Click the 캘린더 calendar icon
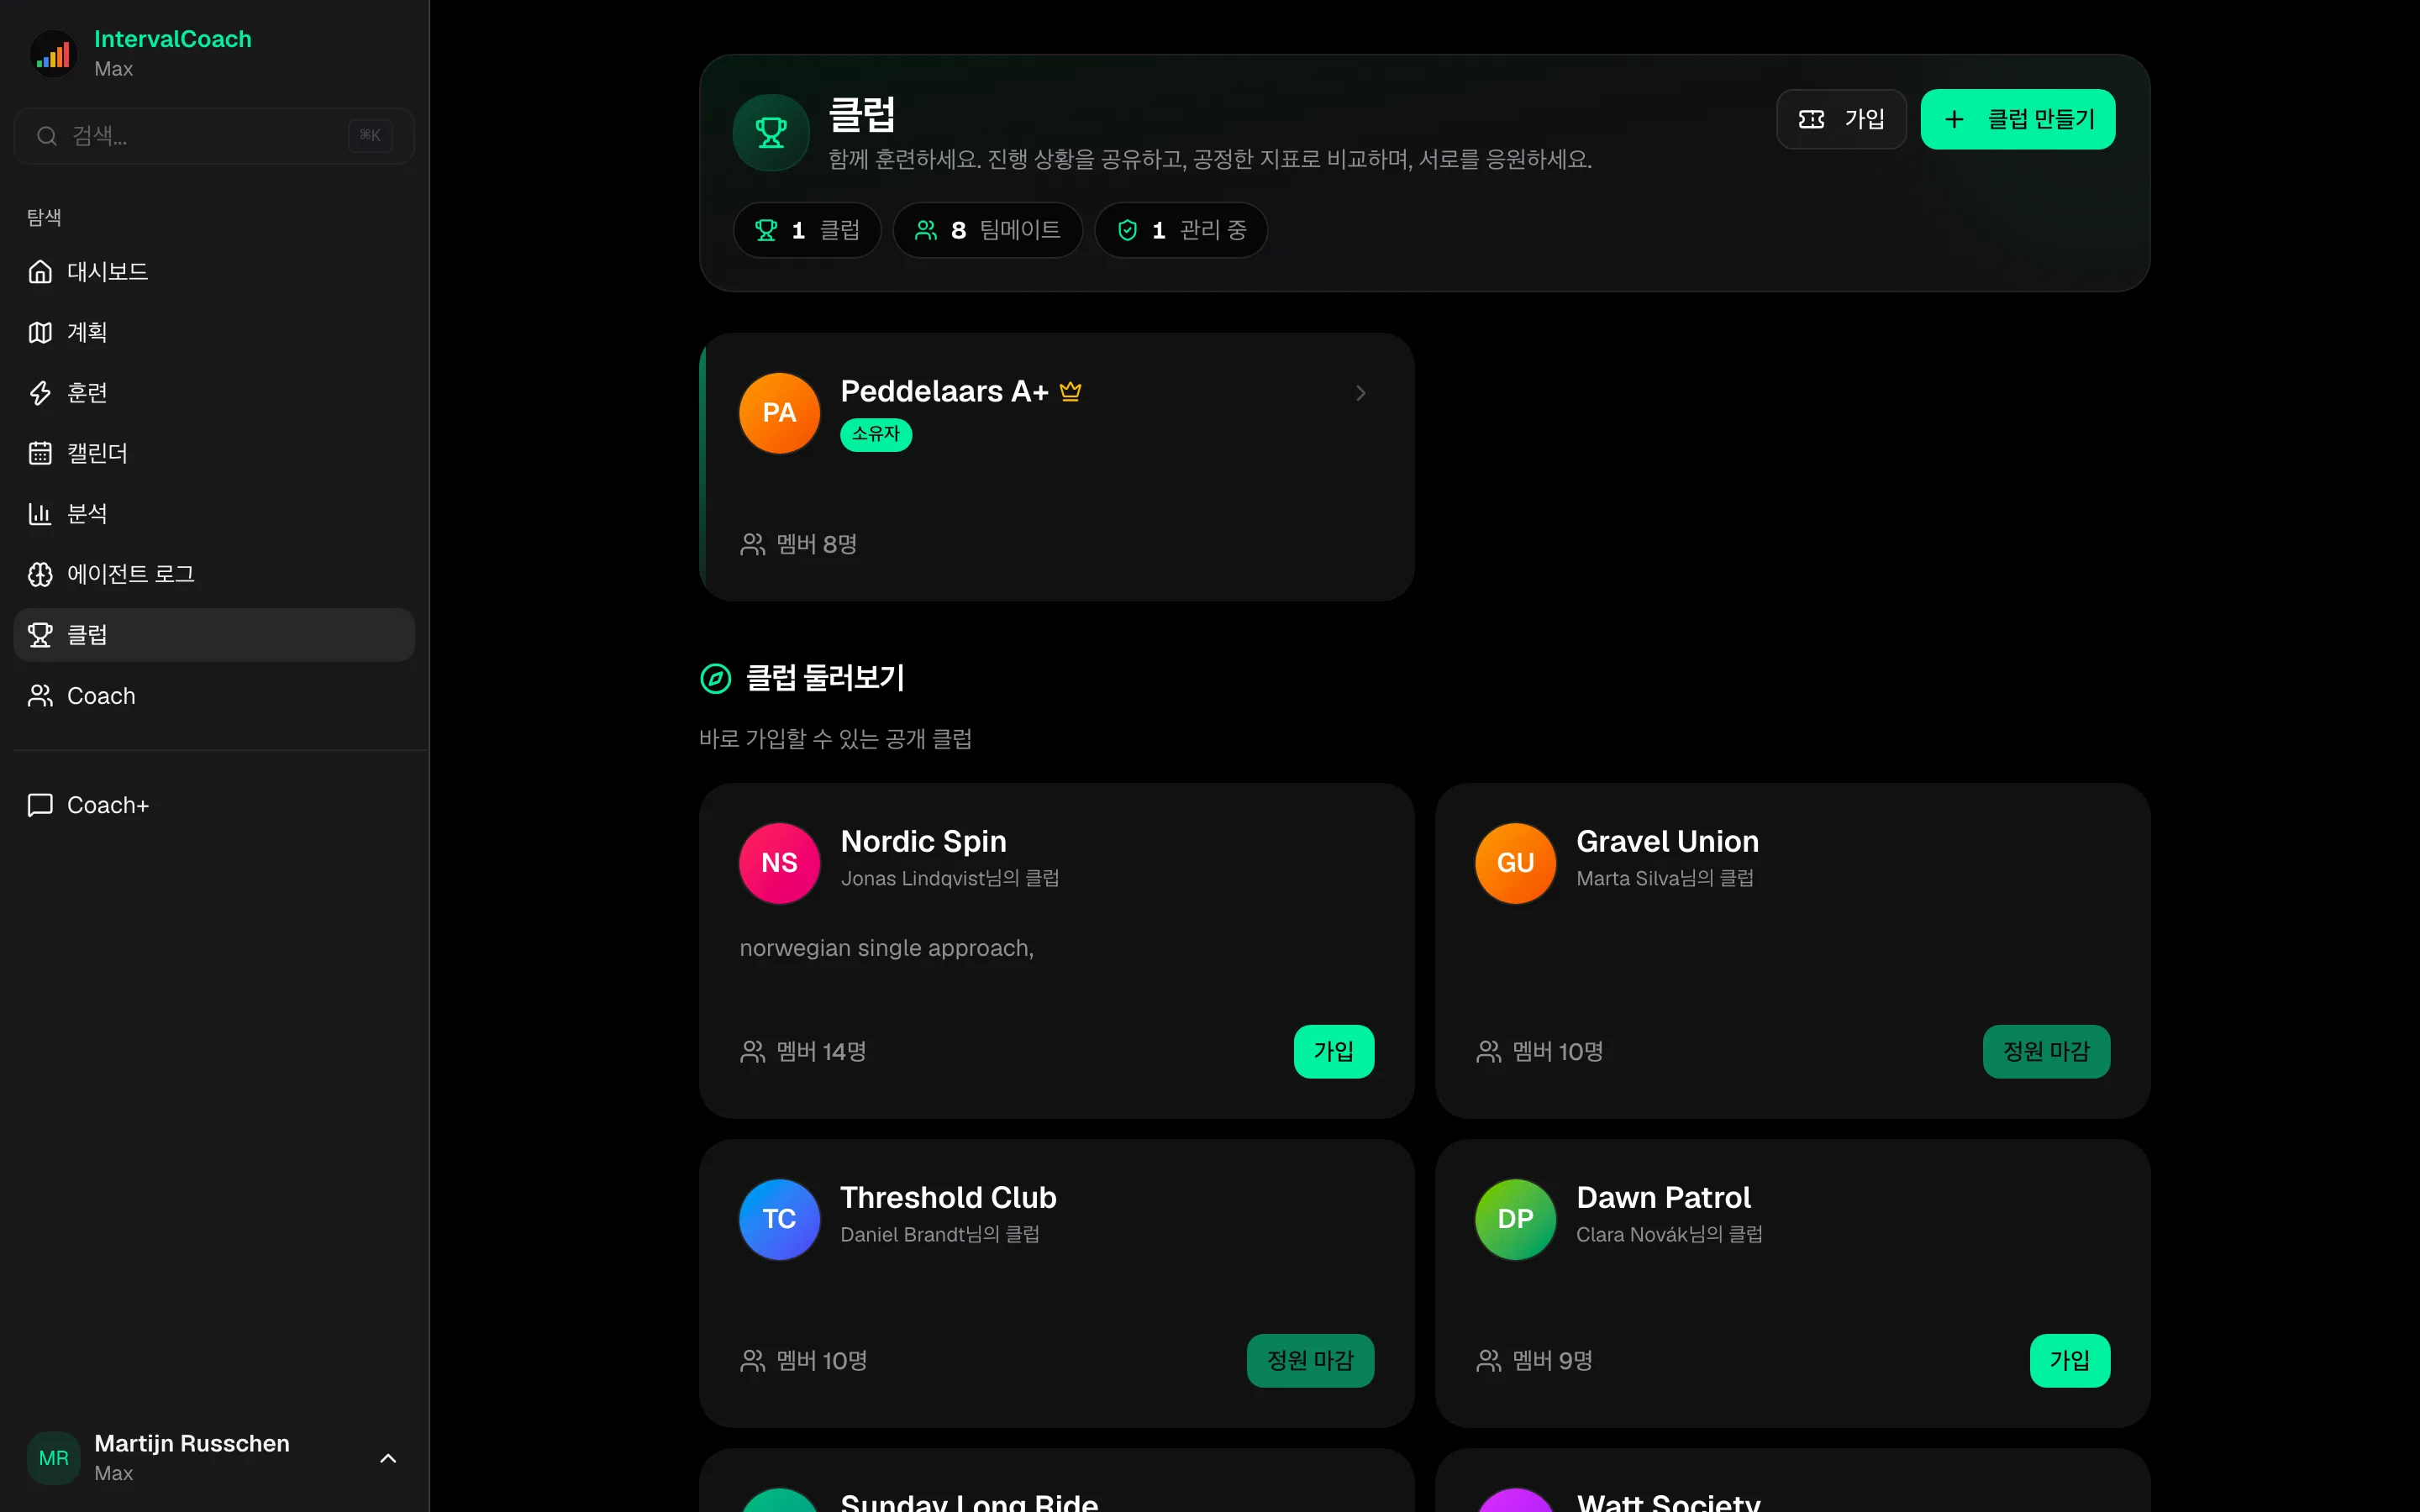This screenshot has height=1512, width=2420. click(x=40, y=453)
